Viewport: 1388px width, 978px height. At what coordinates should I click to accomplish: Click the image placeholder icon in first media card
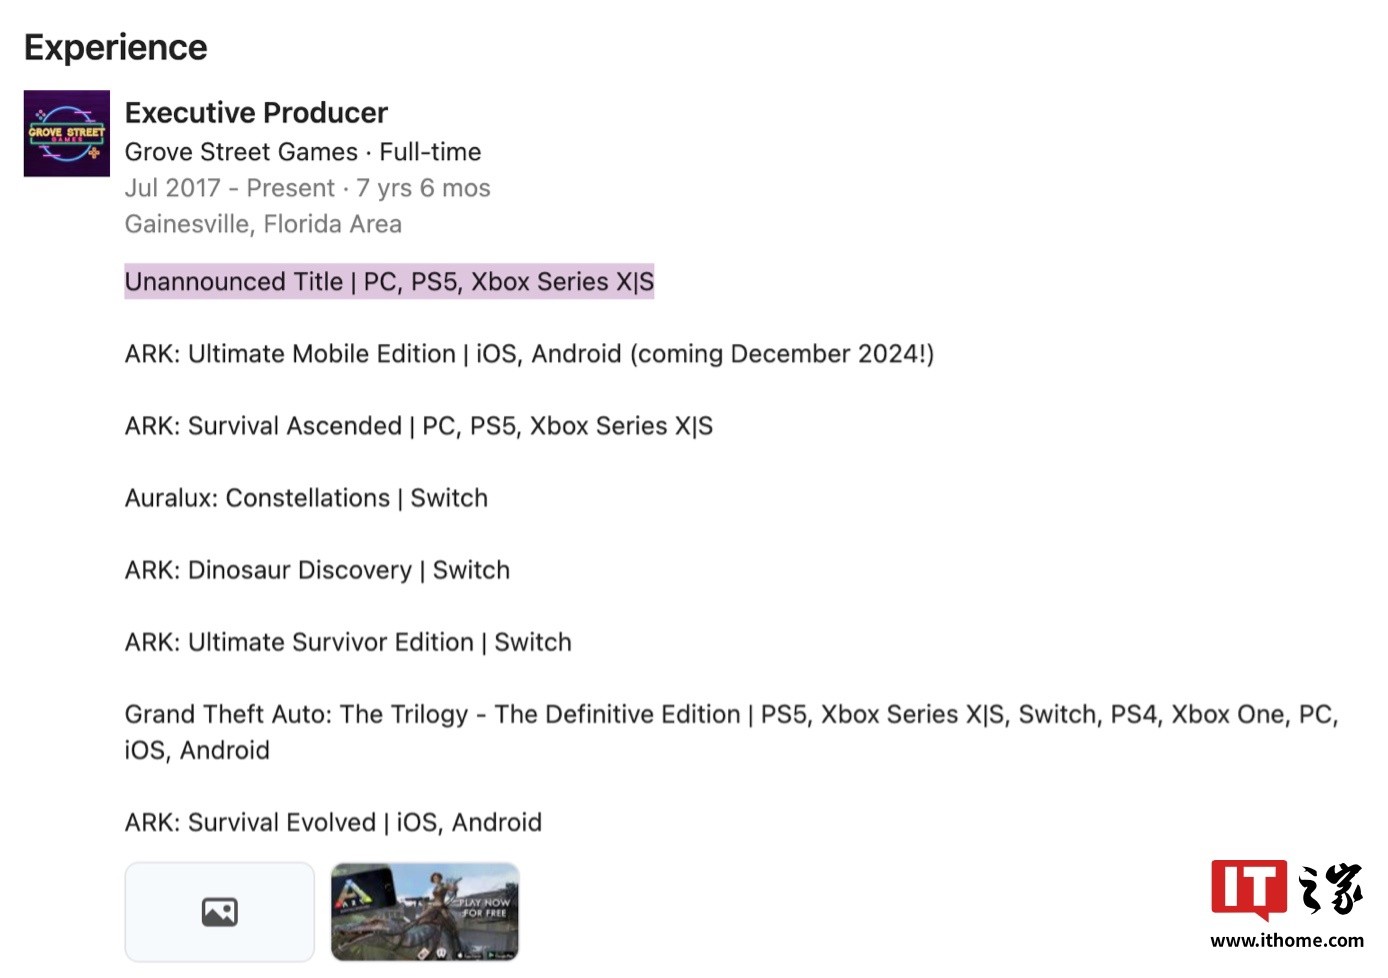(x=219, y=912)
